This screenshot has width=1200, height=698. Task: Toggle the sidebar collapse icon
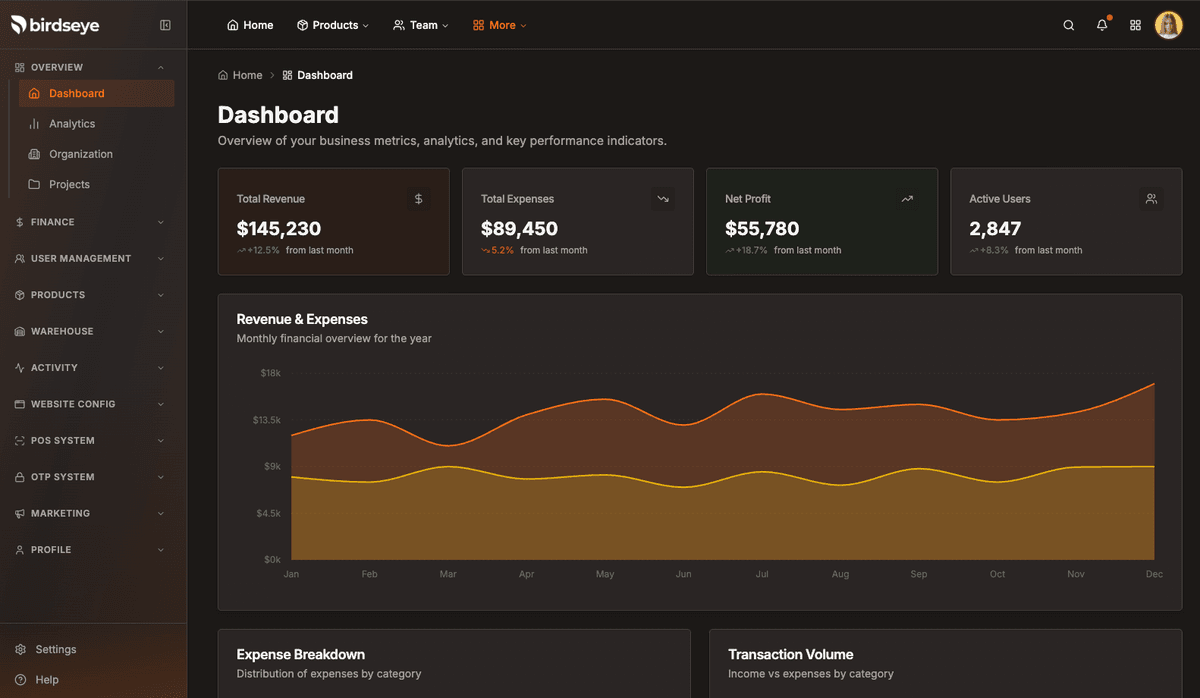pyautogui.click(x=165, y=25)
